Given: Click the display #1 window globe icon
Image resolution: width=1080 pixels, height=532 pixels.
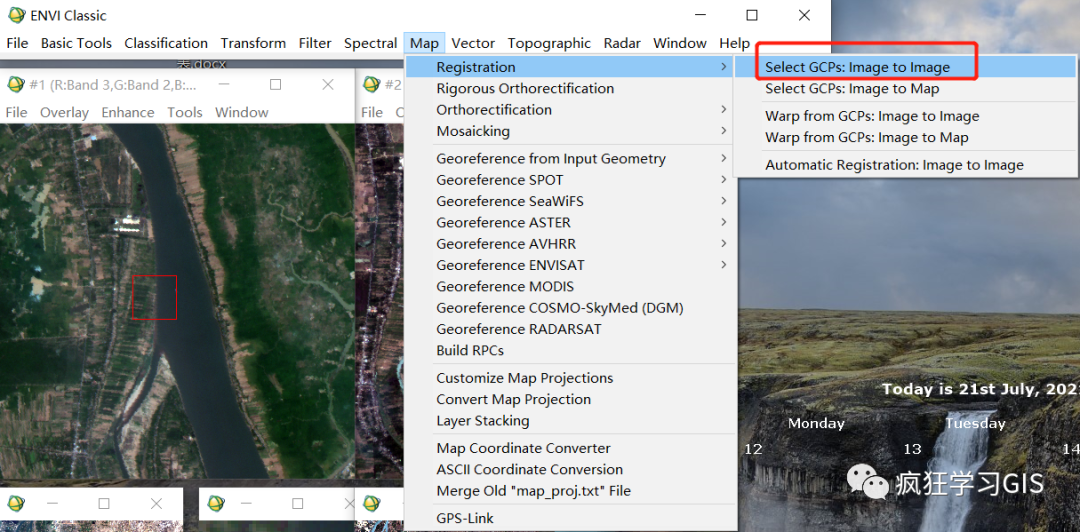Looking at the screenshot, I should tap(15, 85).
